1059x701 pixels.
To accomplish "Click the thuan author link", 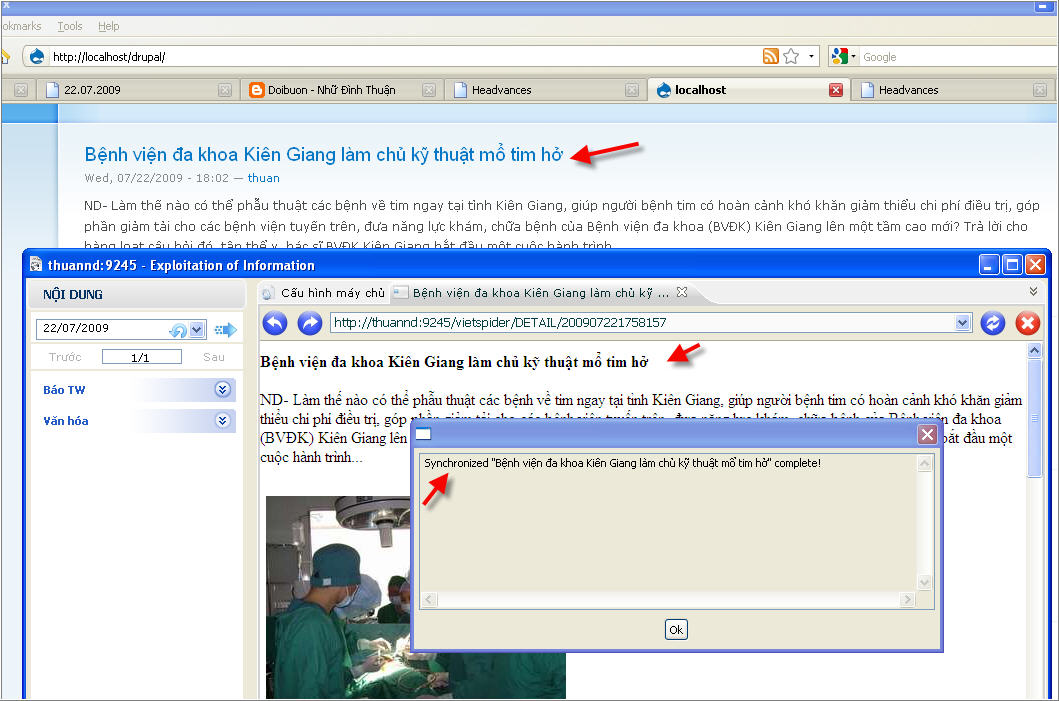I will [264, 178].
